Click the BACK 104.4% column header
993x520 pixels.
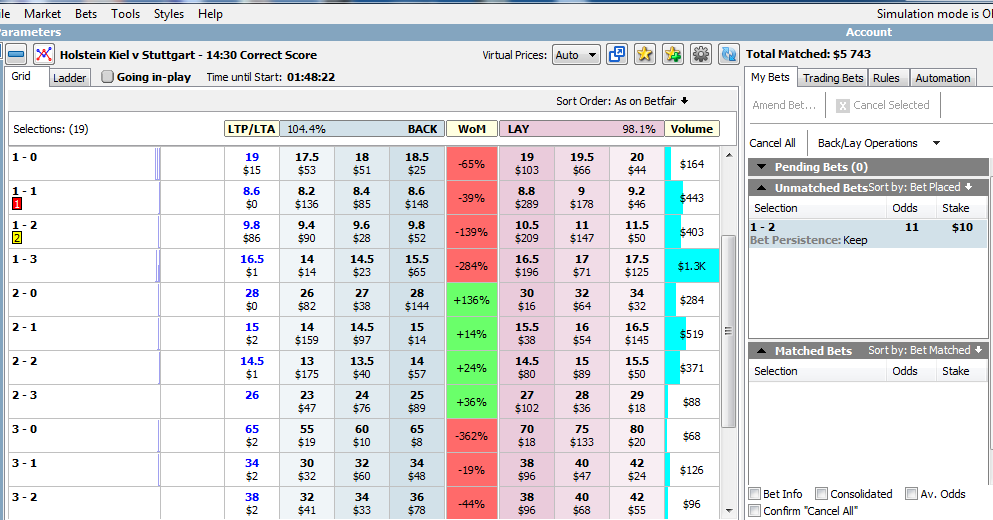[362, 129]
